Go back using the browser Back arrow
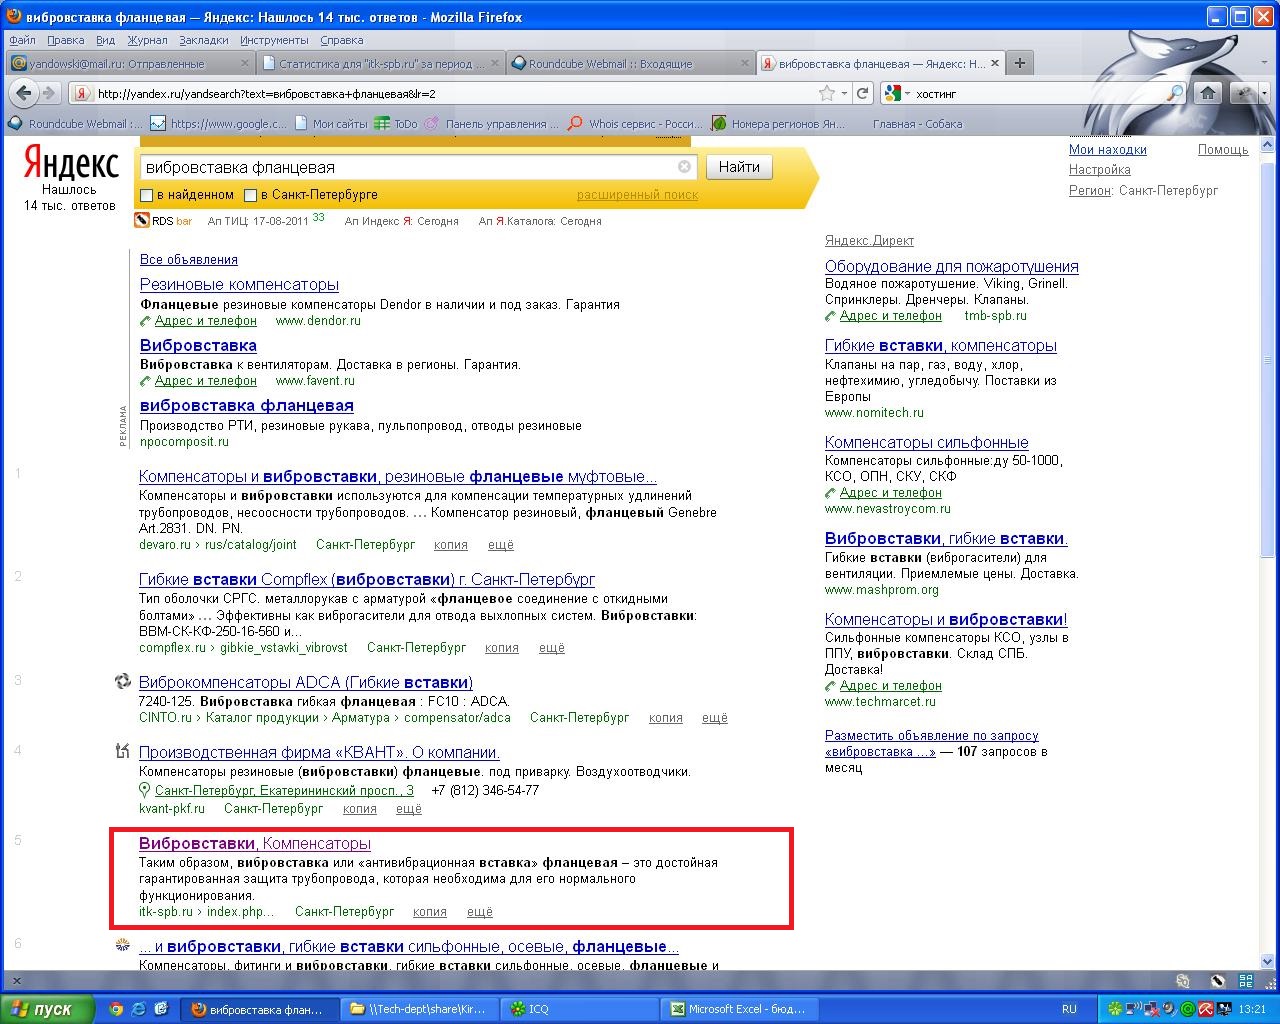Viewport: 1280px width, 1024px height. (24, 93)
